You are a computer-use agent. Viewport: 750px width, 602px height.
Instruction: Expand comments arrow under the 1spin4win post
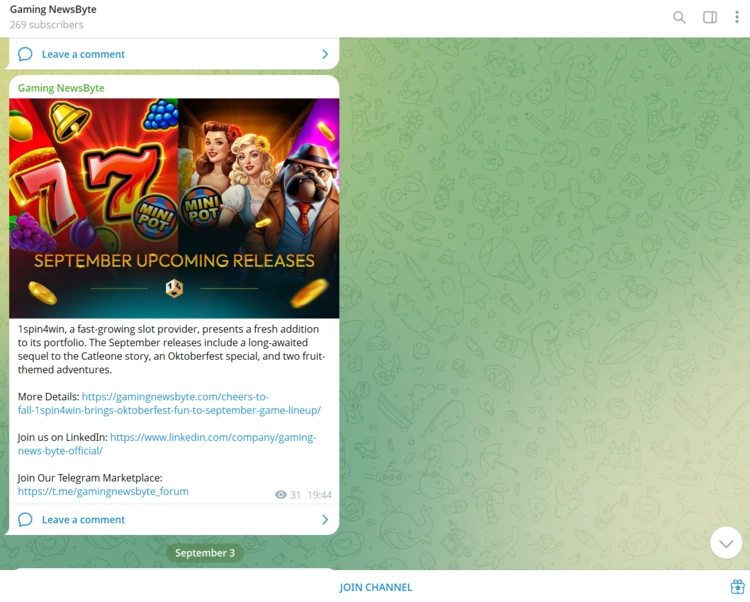click(x=325, y=519)
